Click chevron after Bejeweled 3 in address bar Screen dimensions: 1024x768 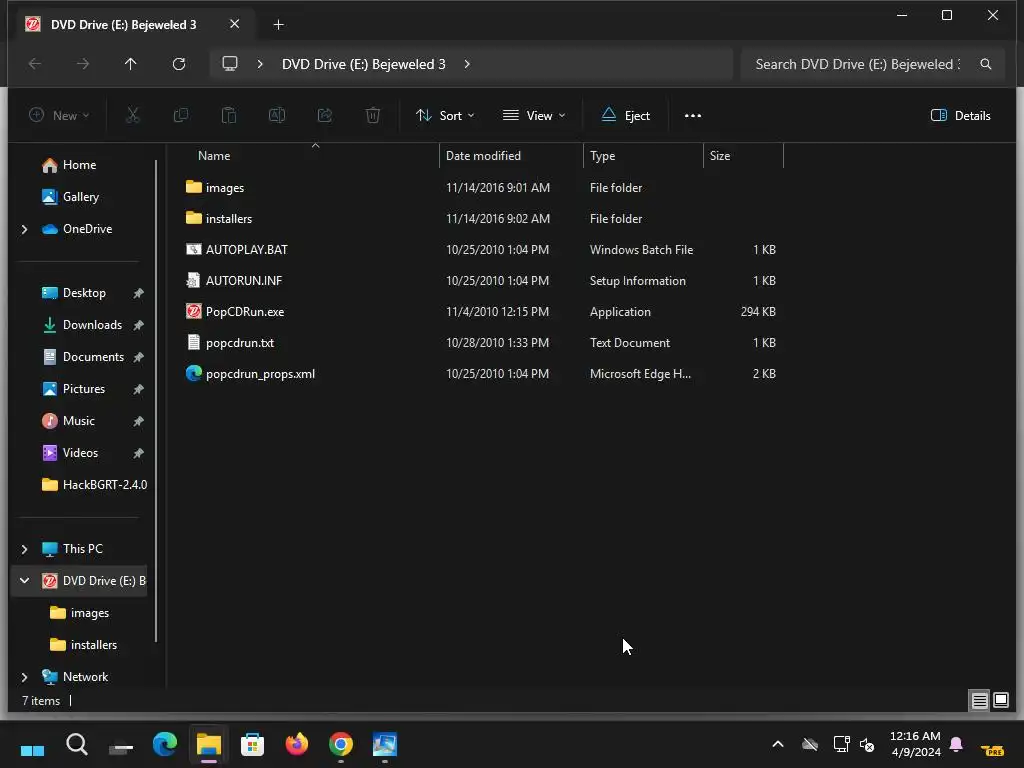click(x=467, y=64)
